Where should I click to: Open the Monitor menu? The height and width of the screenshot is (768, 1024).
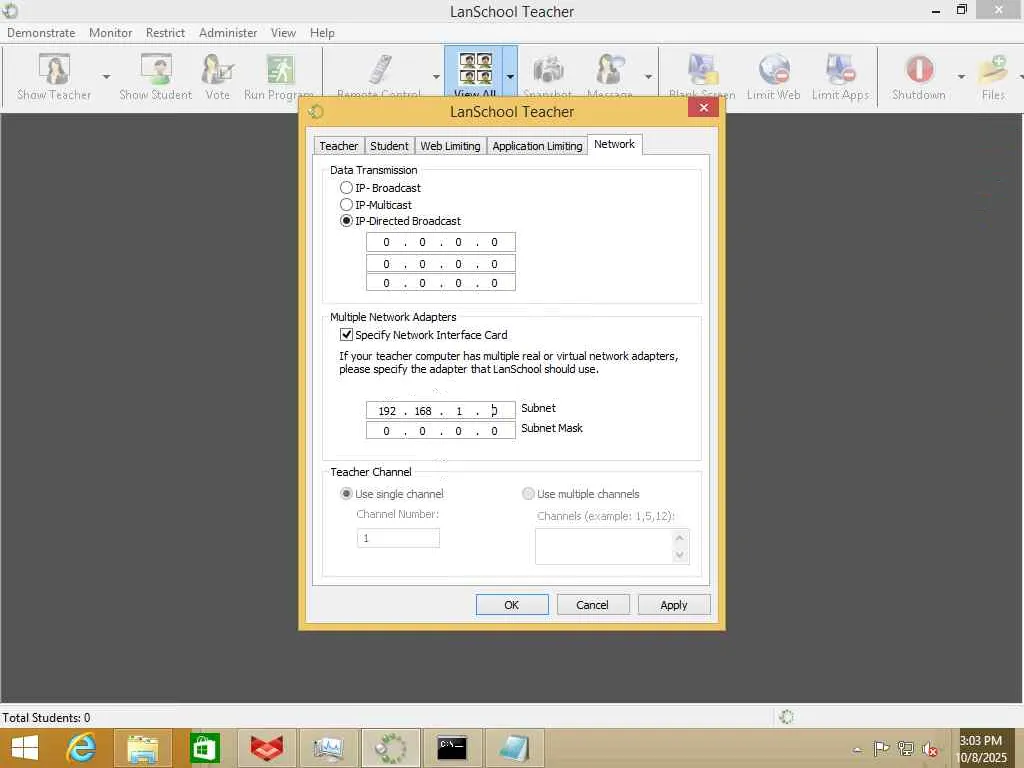click(110, 33)
